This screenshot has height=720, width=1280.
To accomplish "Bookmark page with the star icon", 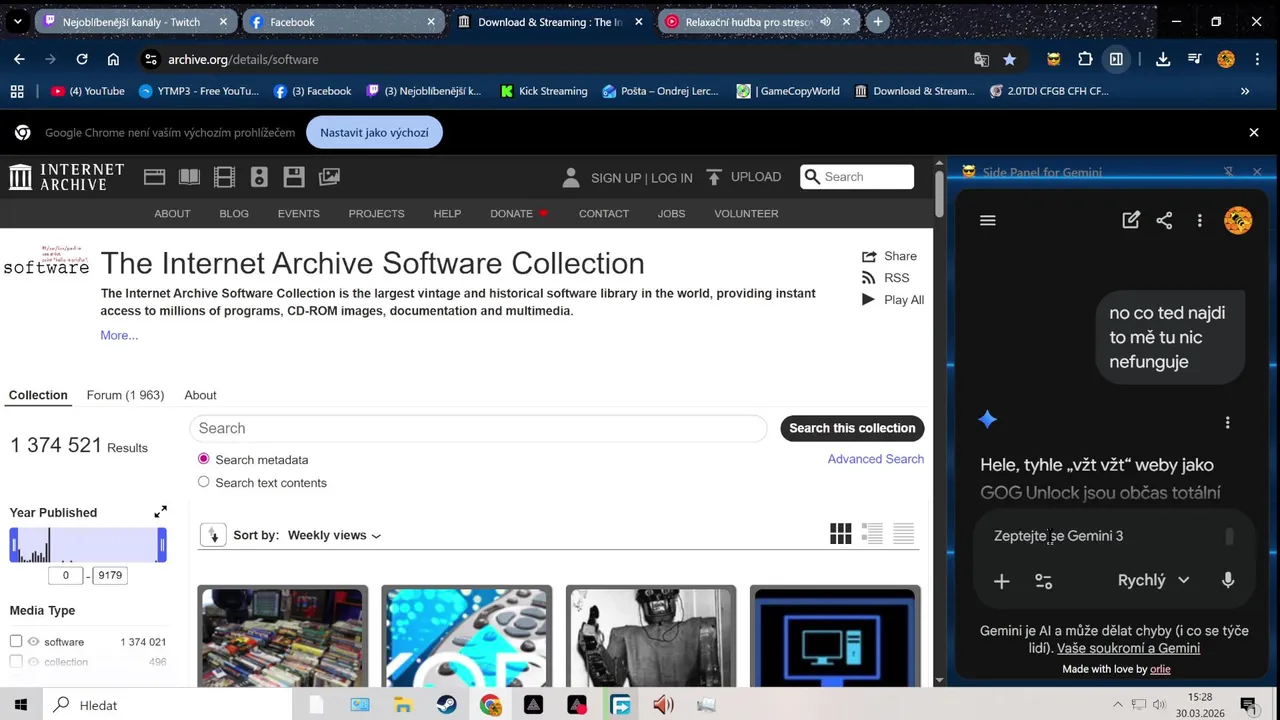I will pyautogui.click(x=1010, y=59).
